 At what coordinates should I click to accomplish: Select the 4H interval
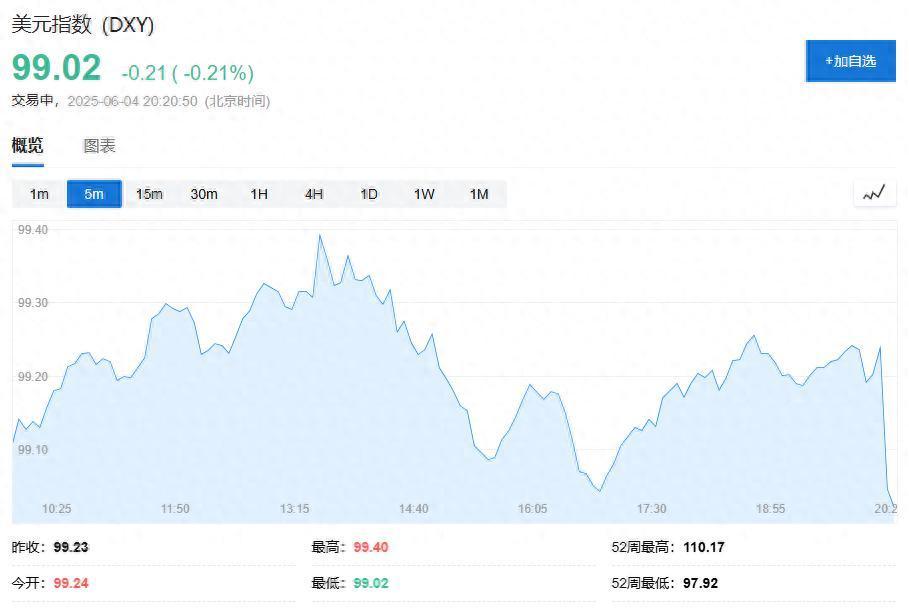[x=314, y=194]
